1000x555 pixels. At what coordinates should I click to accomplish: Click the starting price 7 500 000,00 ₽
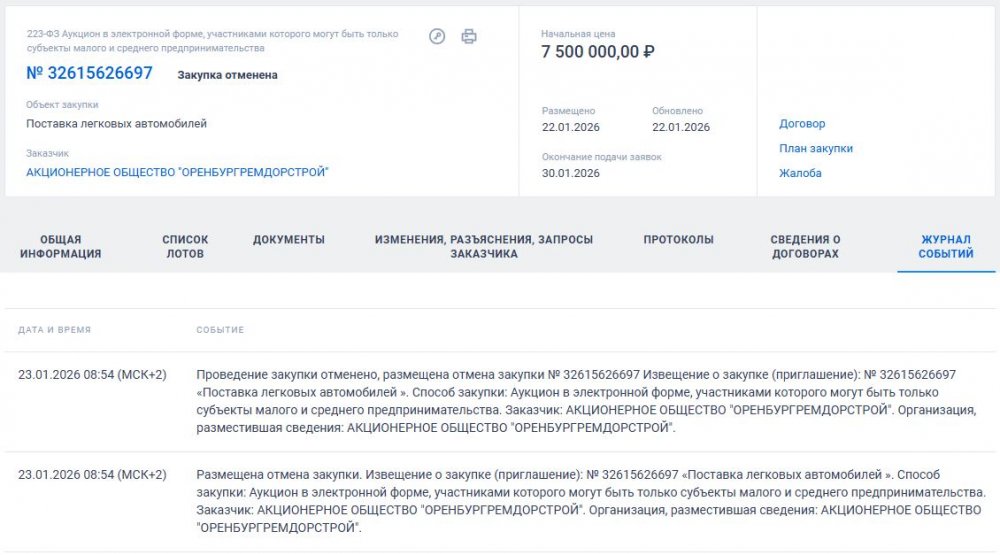coord(598,52)
